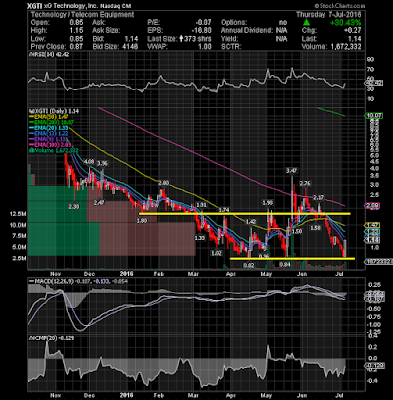Image resolution: width=393 pixels, height=400 pixels.
Task: Click the Bid Size value 4148
Action: 130,47
